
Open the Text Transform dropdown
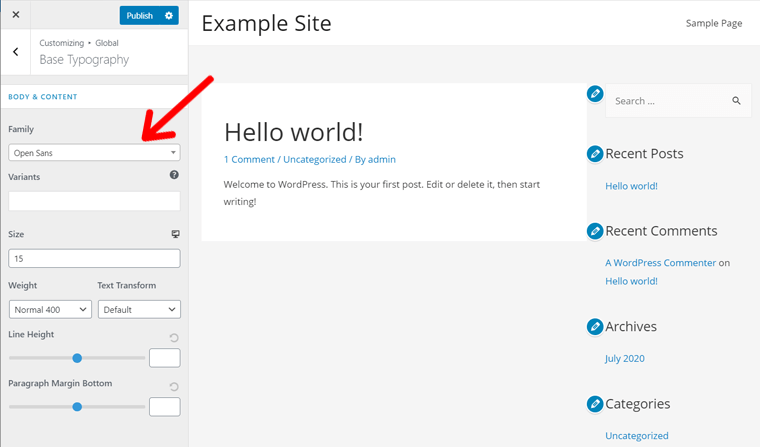point(139,310)
